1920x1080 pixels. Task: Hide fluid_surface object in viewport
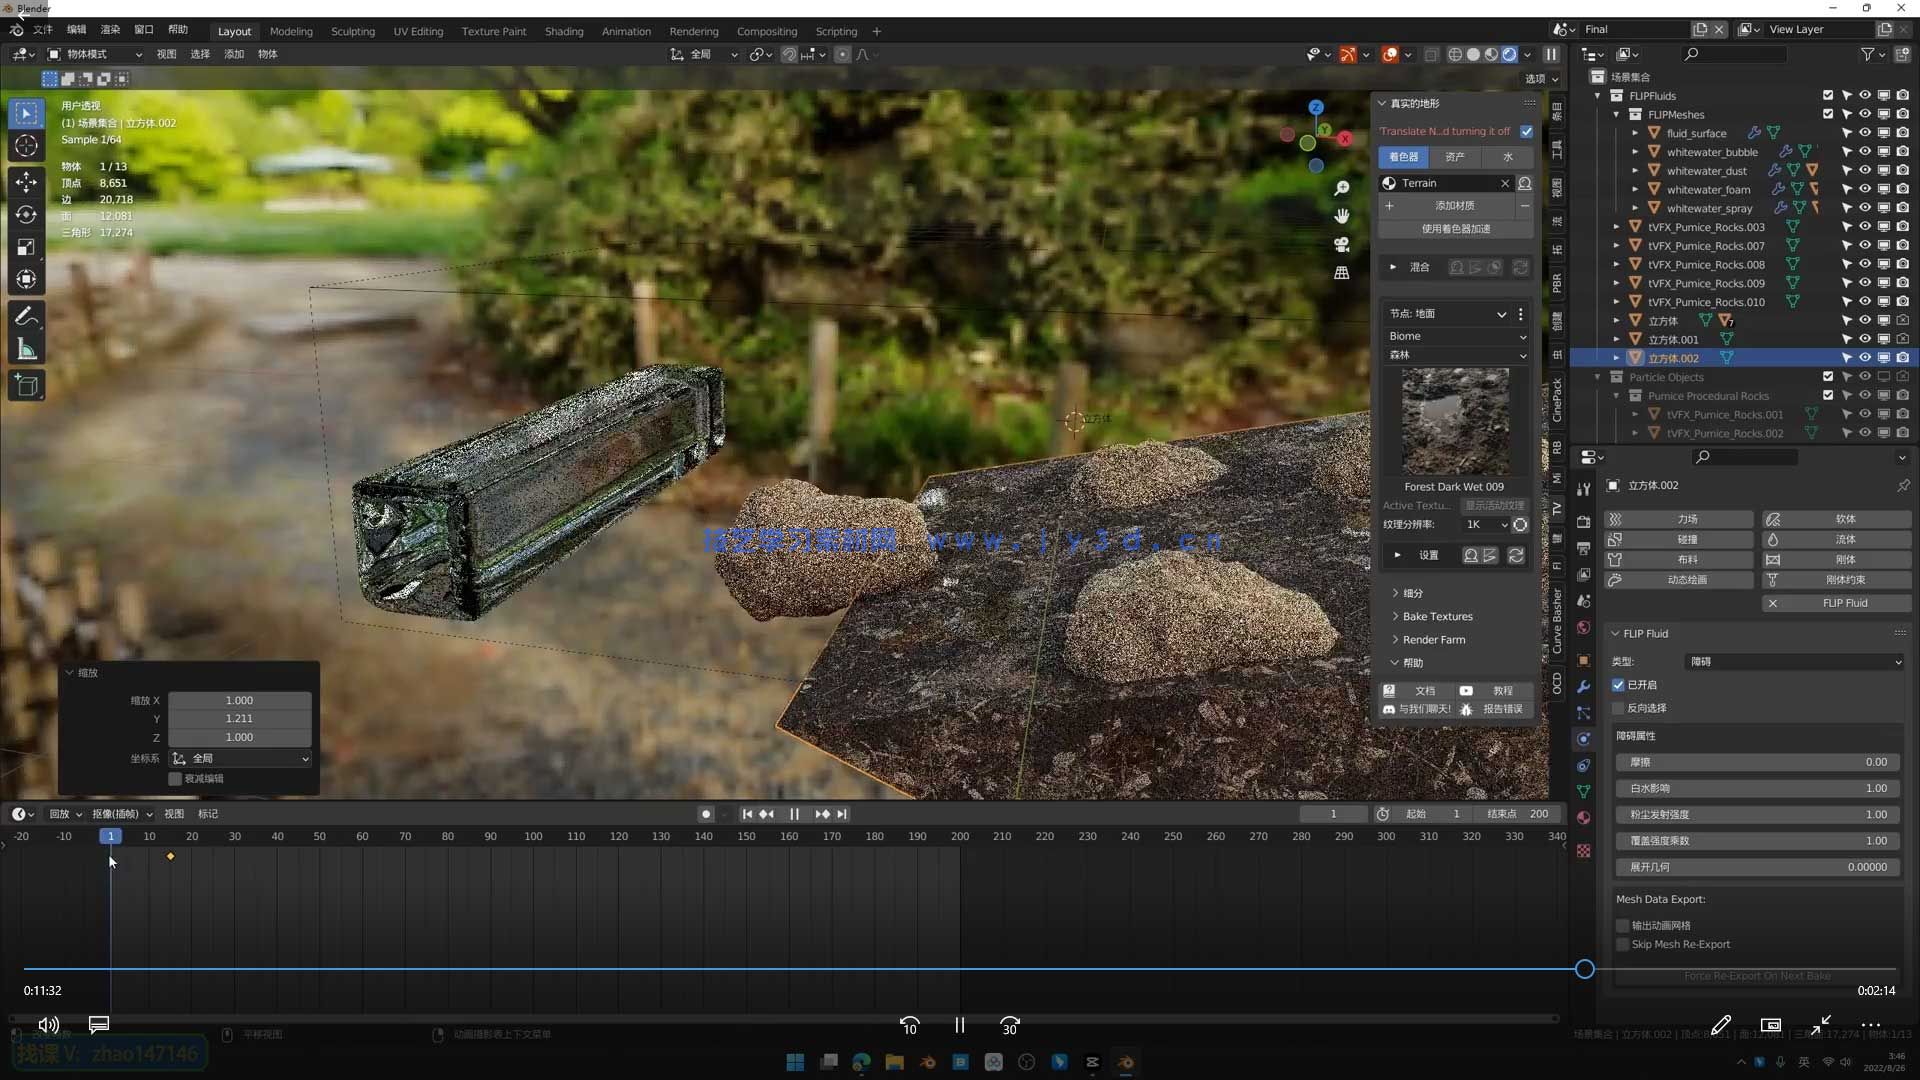pos(1865,133)
